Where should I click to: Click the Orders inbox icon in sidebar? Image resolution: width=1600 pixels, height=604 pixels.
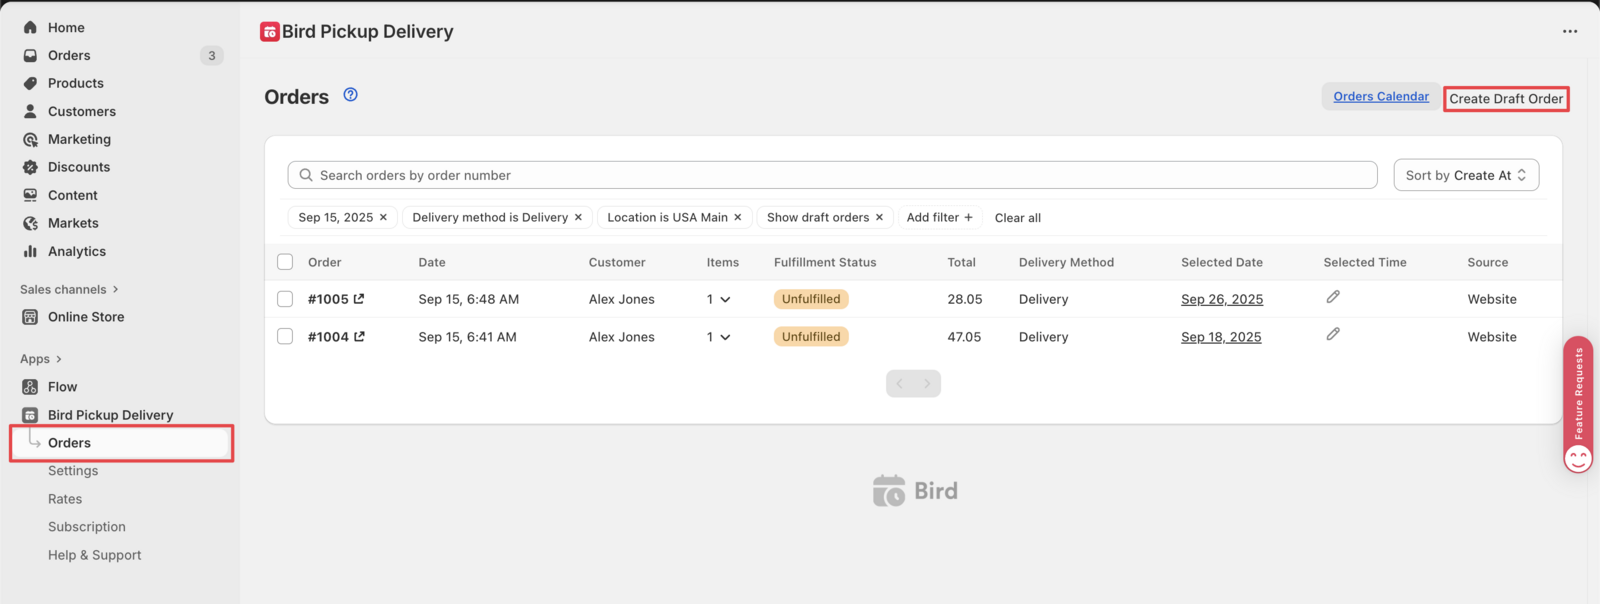pyautogui.click(x=30, y=55)
